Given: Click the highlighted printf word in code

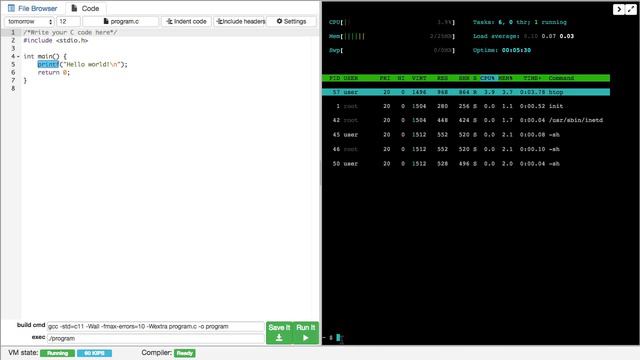Looking at the screenshot, I should (48, 64).
